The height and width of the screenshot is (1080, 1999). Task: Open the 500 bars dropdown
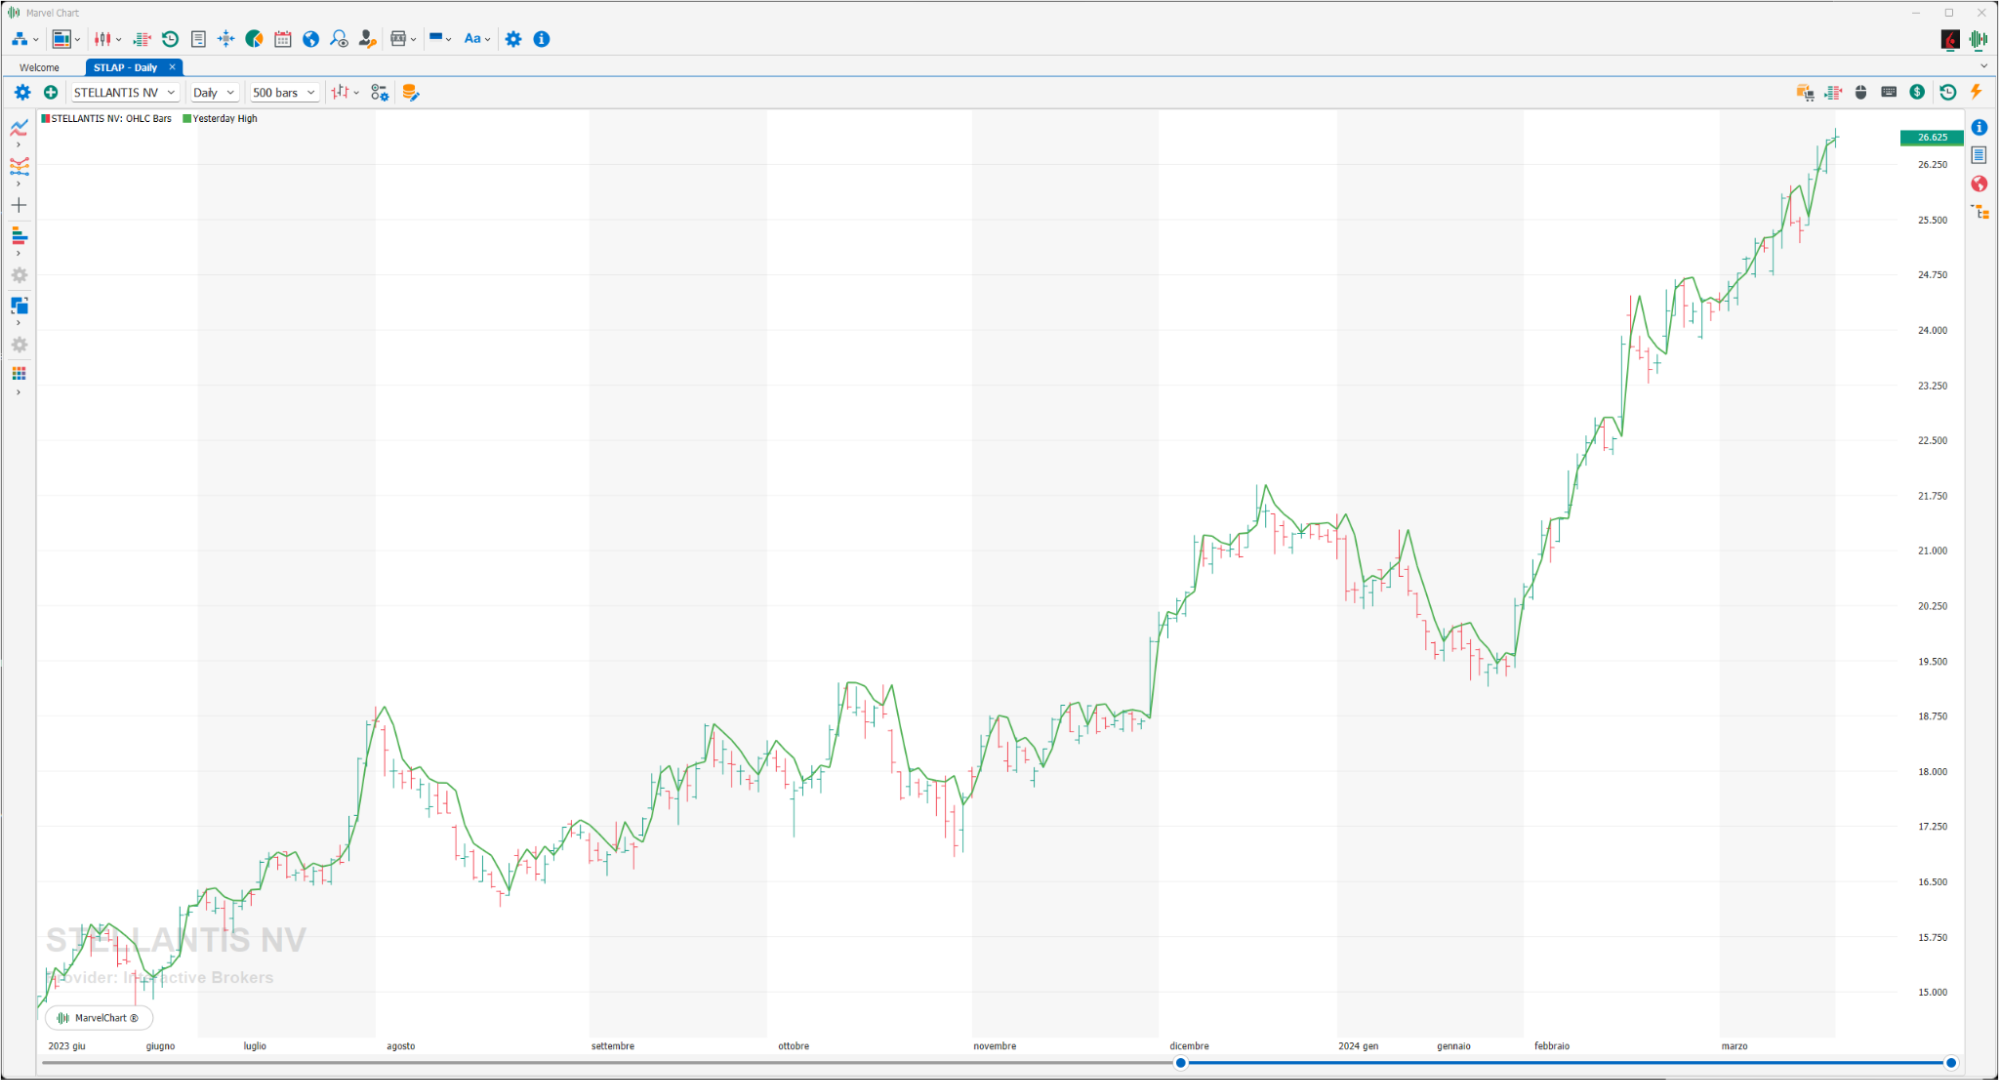pos(284,92)
